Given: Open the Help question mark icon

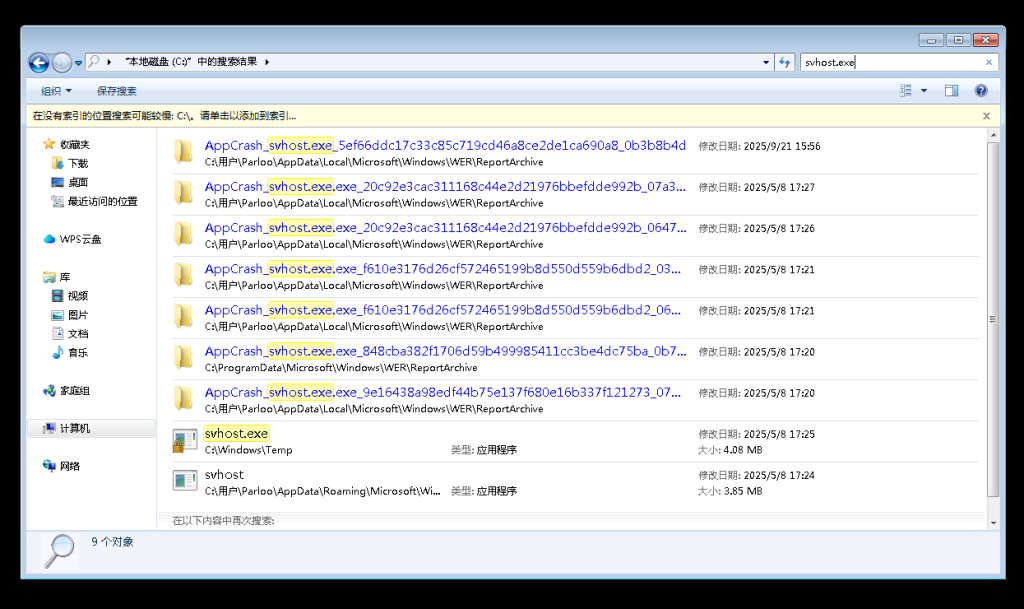Looking at the screenshot, I should pos(981,90).
